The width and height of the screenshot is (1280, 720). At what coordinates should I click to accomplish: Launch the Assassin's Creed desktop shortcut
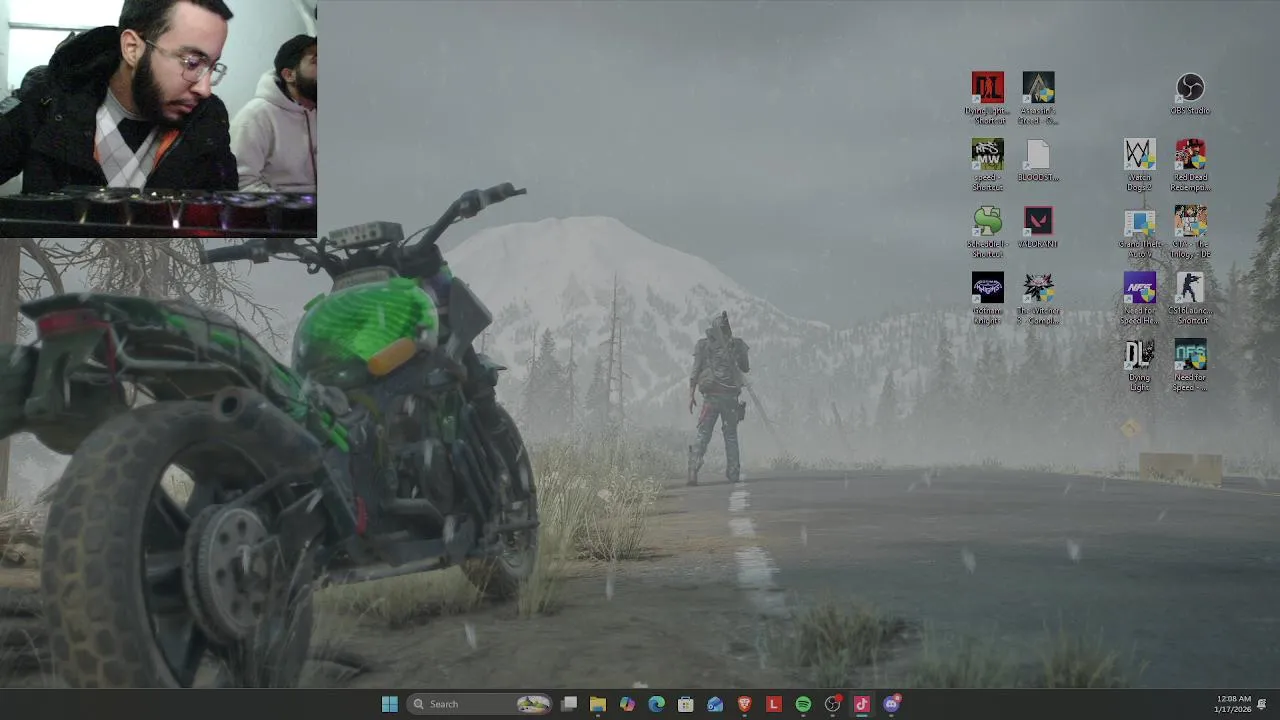click(1038, 98)
